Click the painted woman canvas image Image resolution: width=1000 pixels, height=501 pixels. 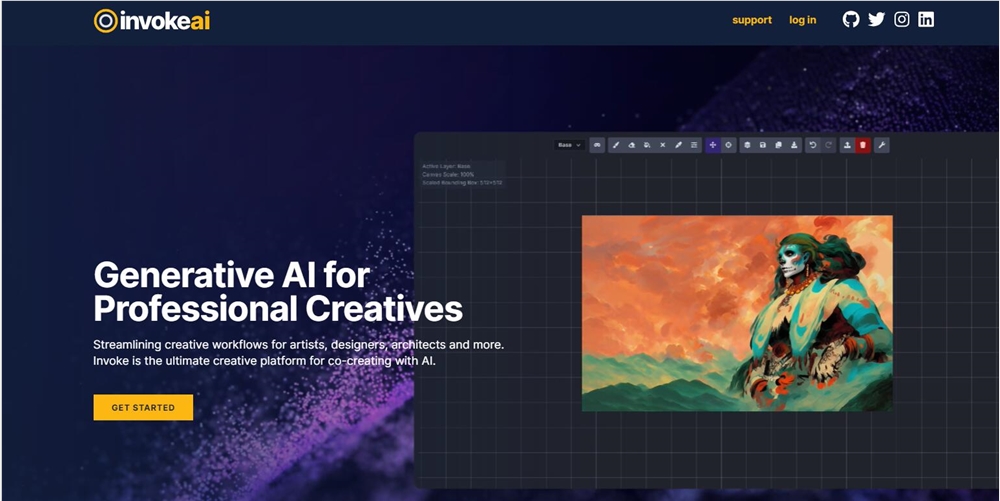(x=737, y=313)
